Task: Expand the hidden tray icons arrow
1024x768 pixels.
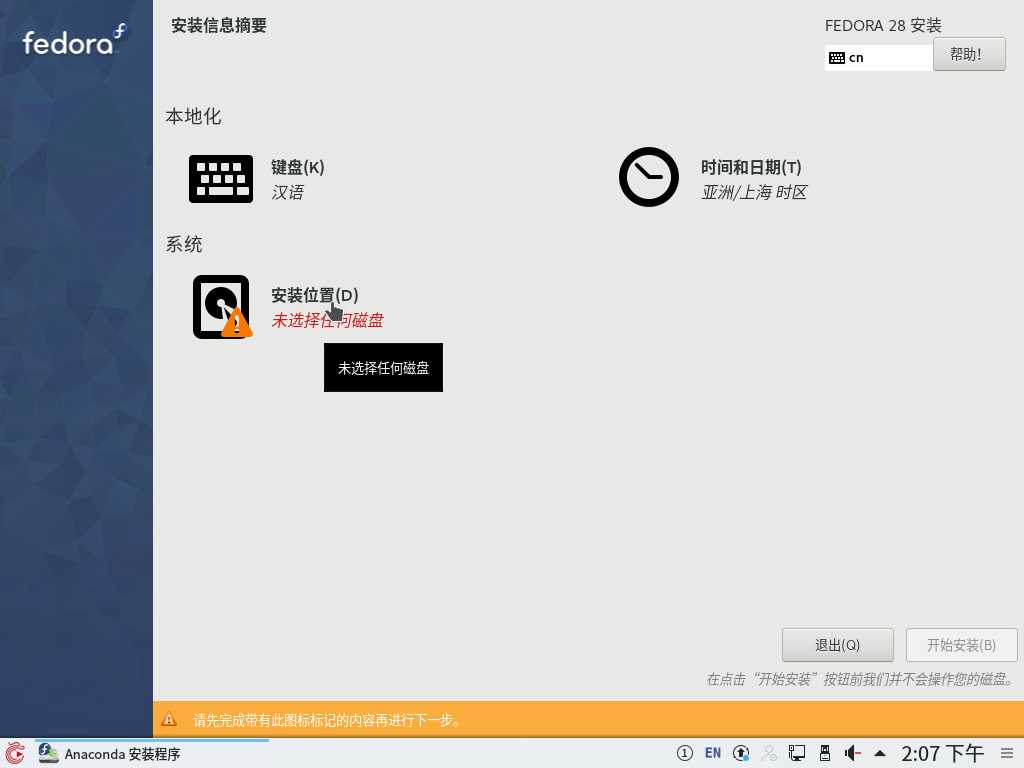Action: point(879,753)
